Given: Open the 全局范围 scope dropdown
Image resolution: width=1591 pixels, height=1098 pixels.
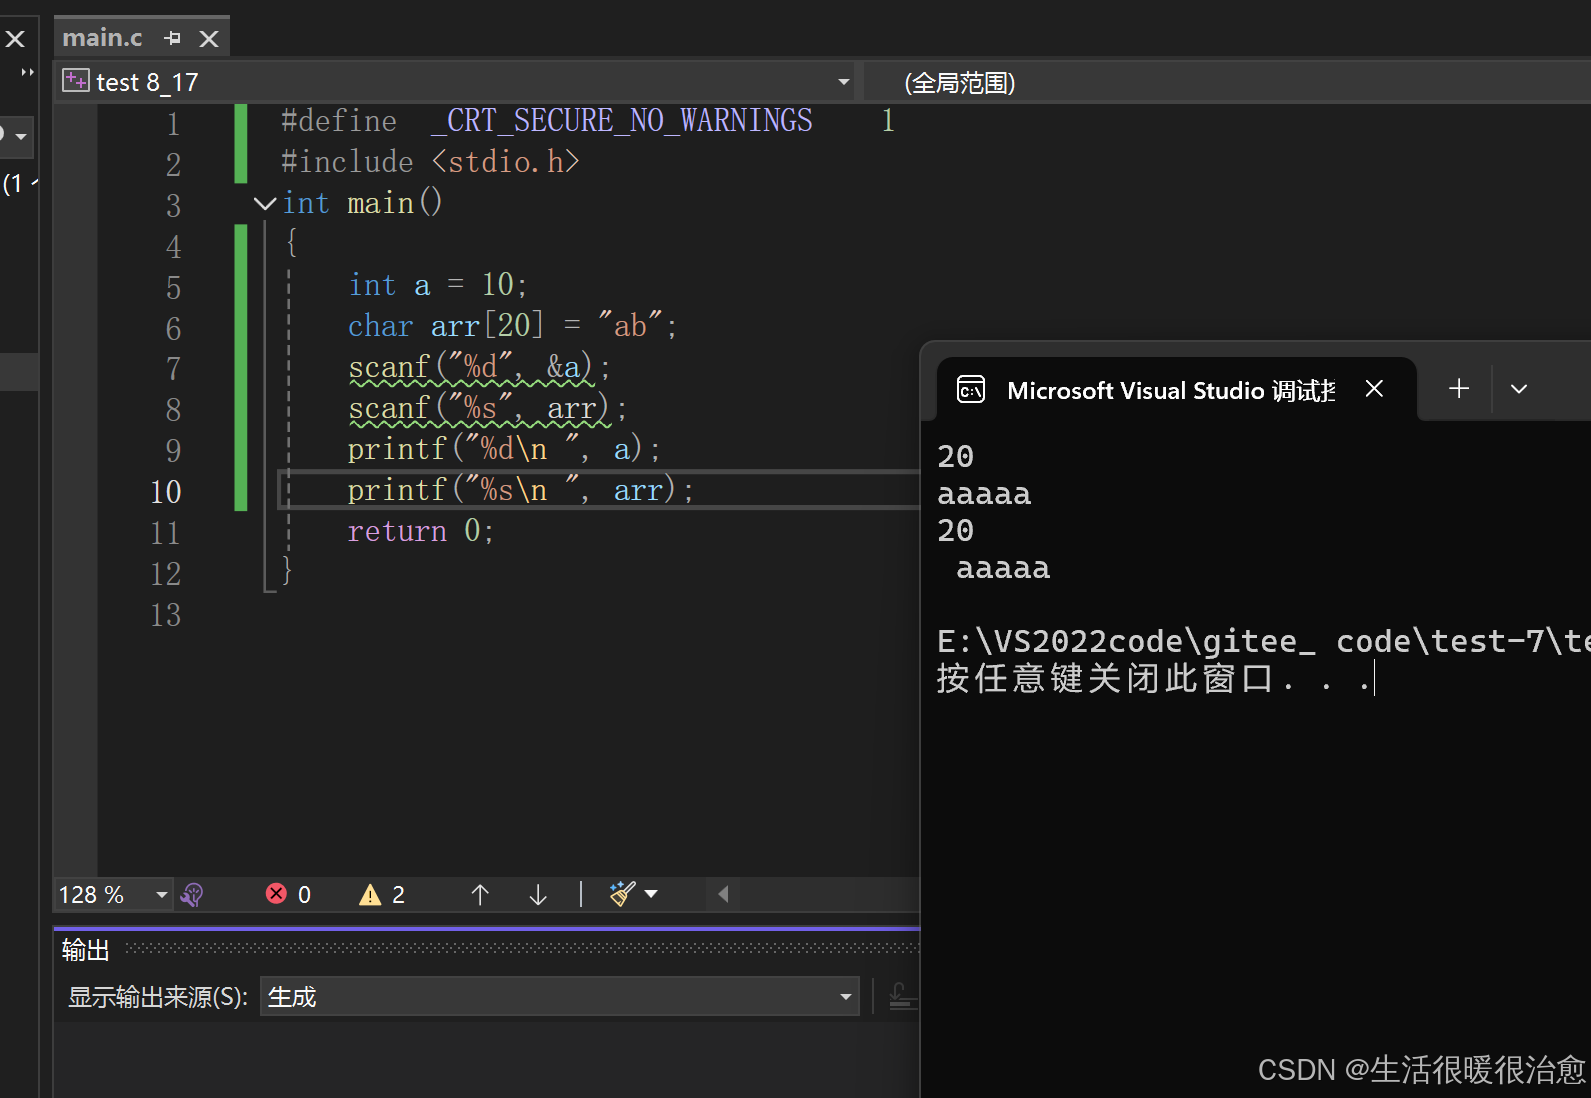Looking at the screenshot, I should [959, 83].
